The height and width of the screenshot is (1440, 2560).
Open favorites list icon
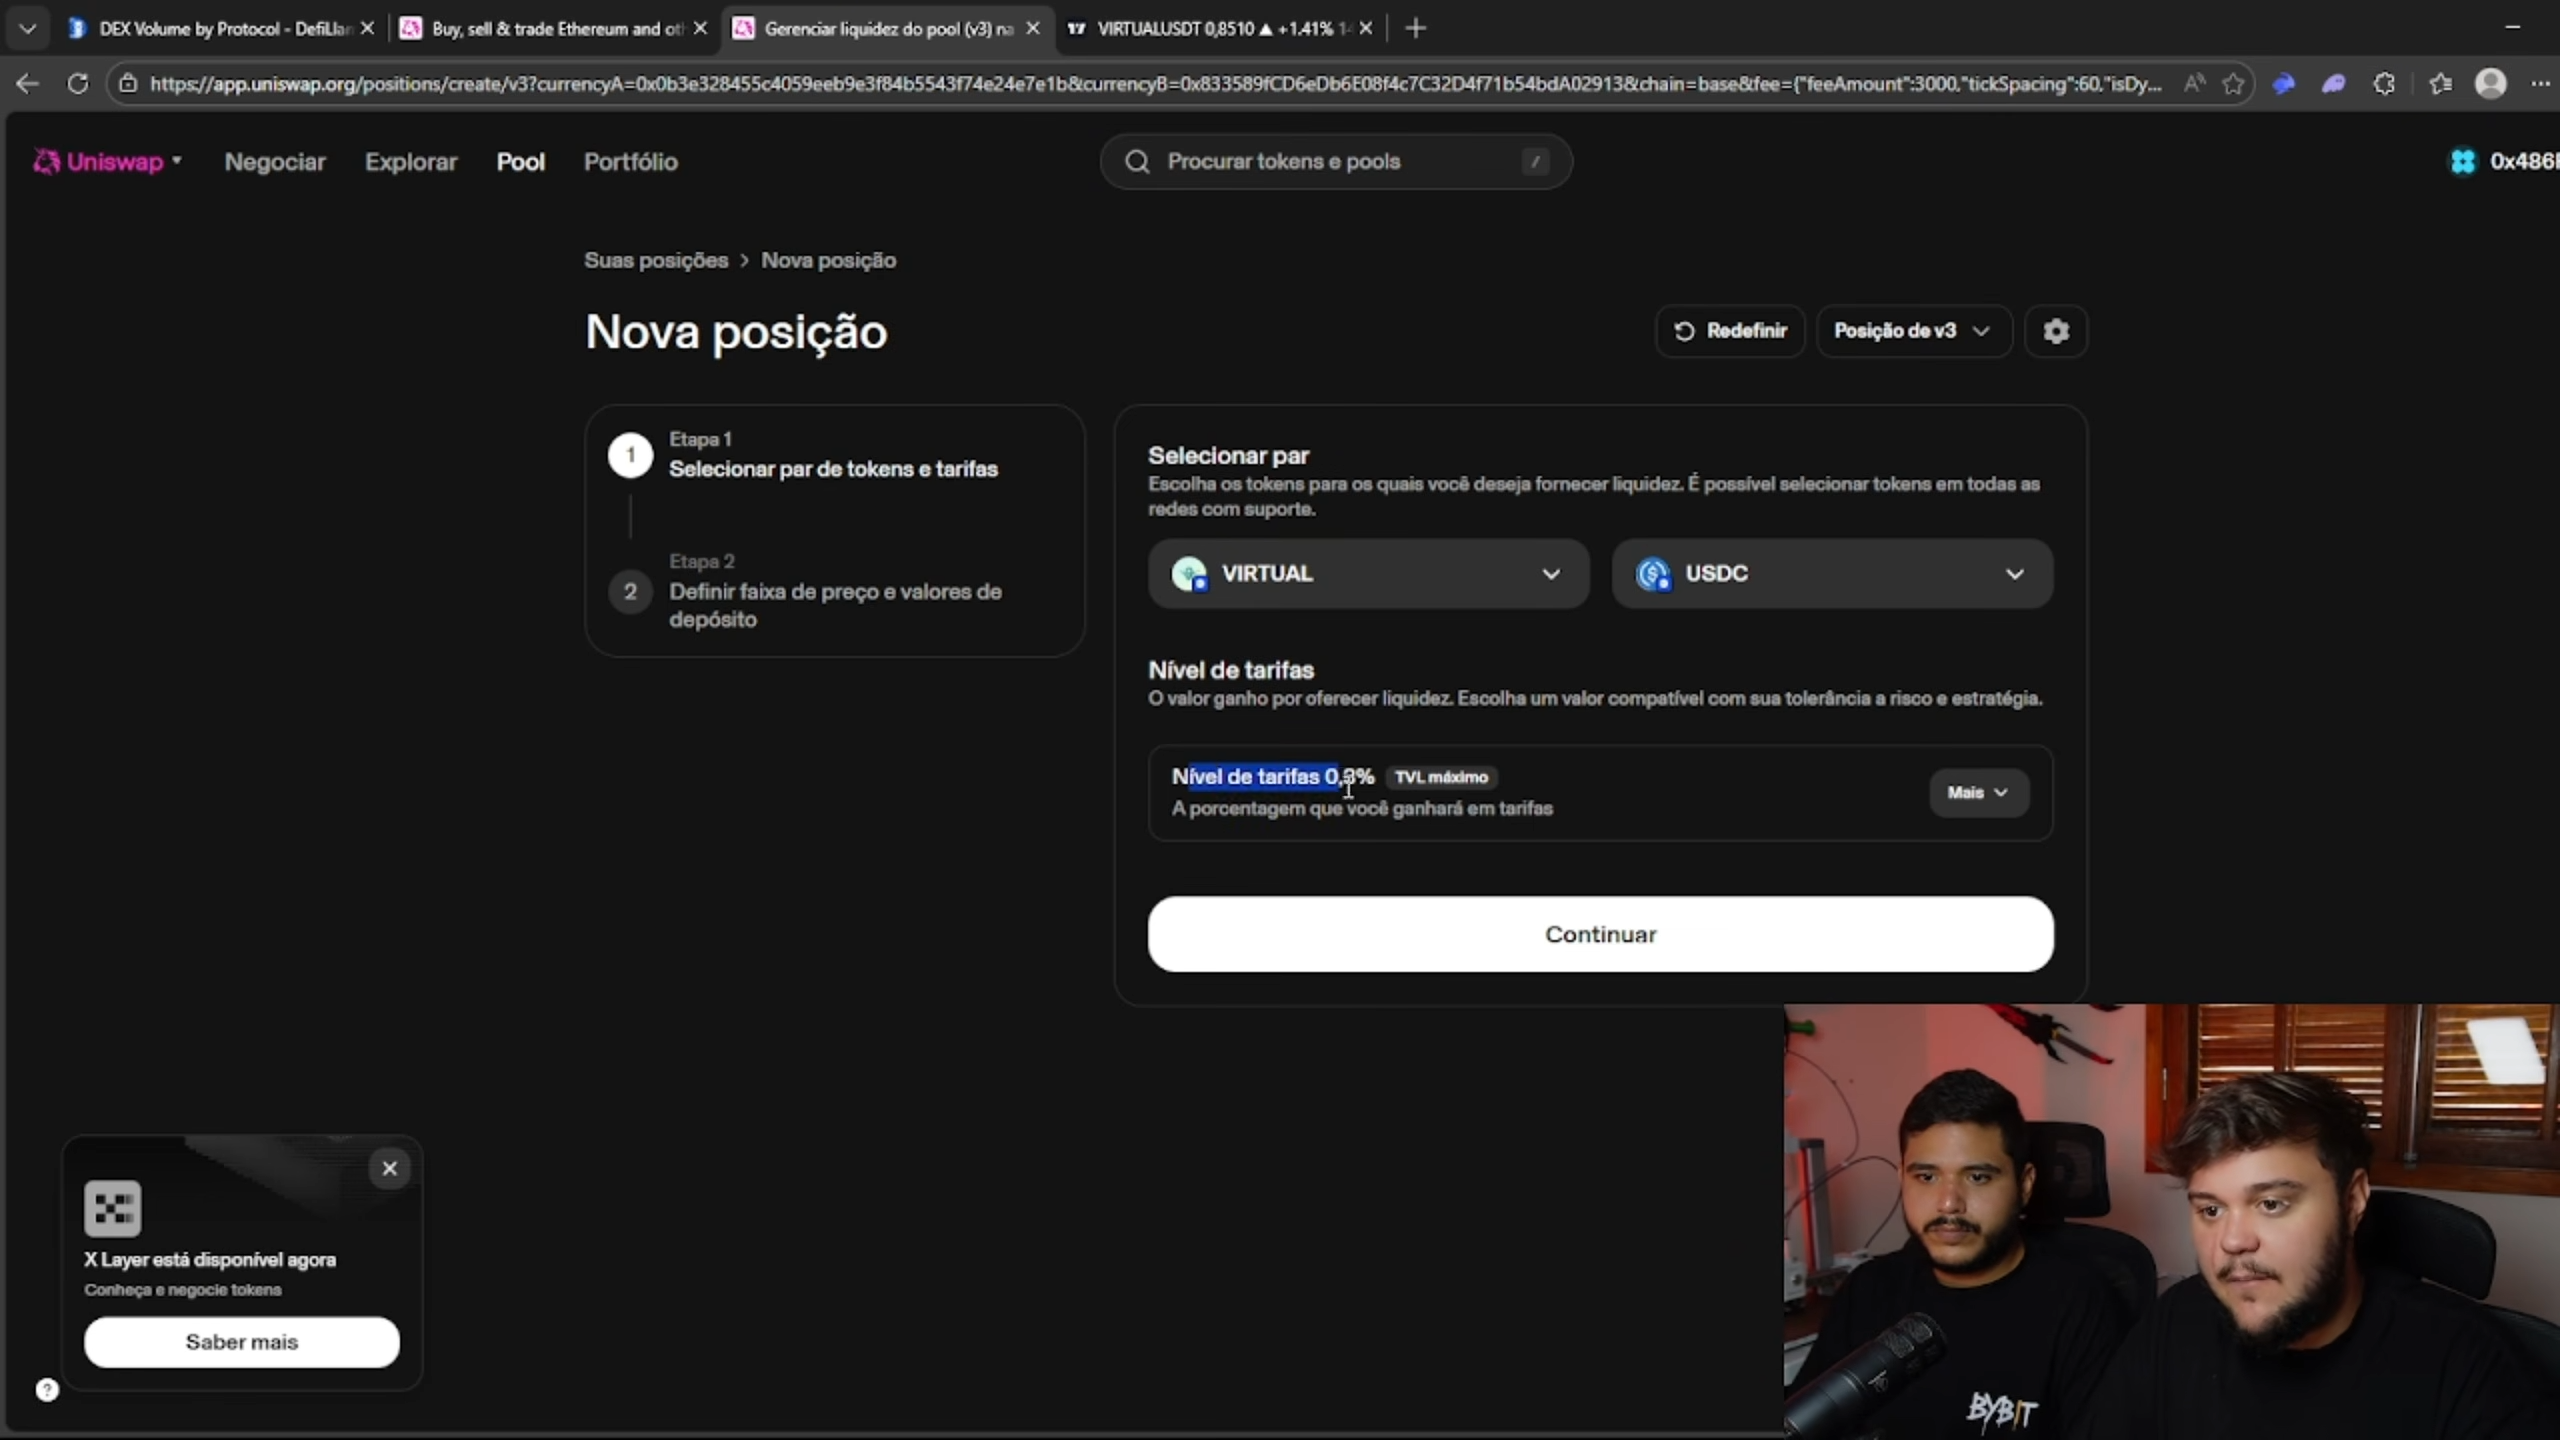click(x=2440, y=83)
